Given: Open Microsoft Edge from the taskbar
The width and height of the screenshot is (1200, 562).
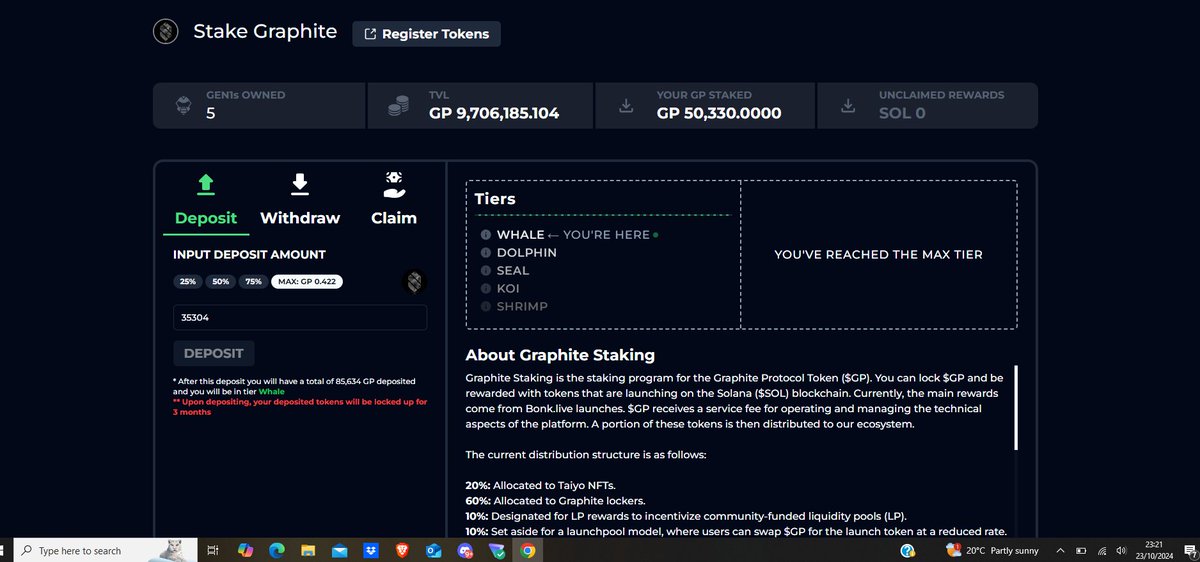Looking at the screenshot, I should 277,550.
